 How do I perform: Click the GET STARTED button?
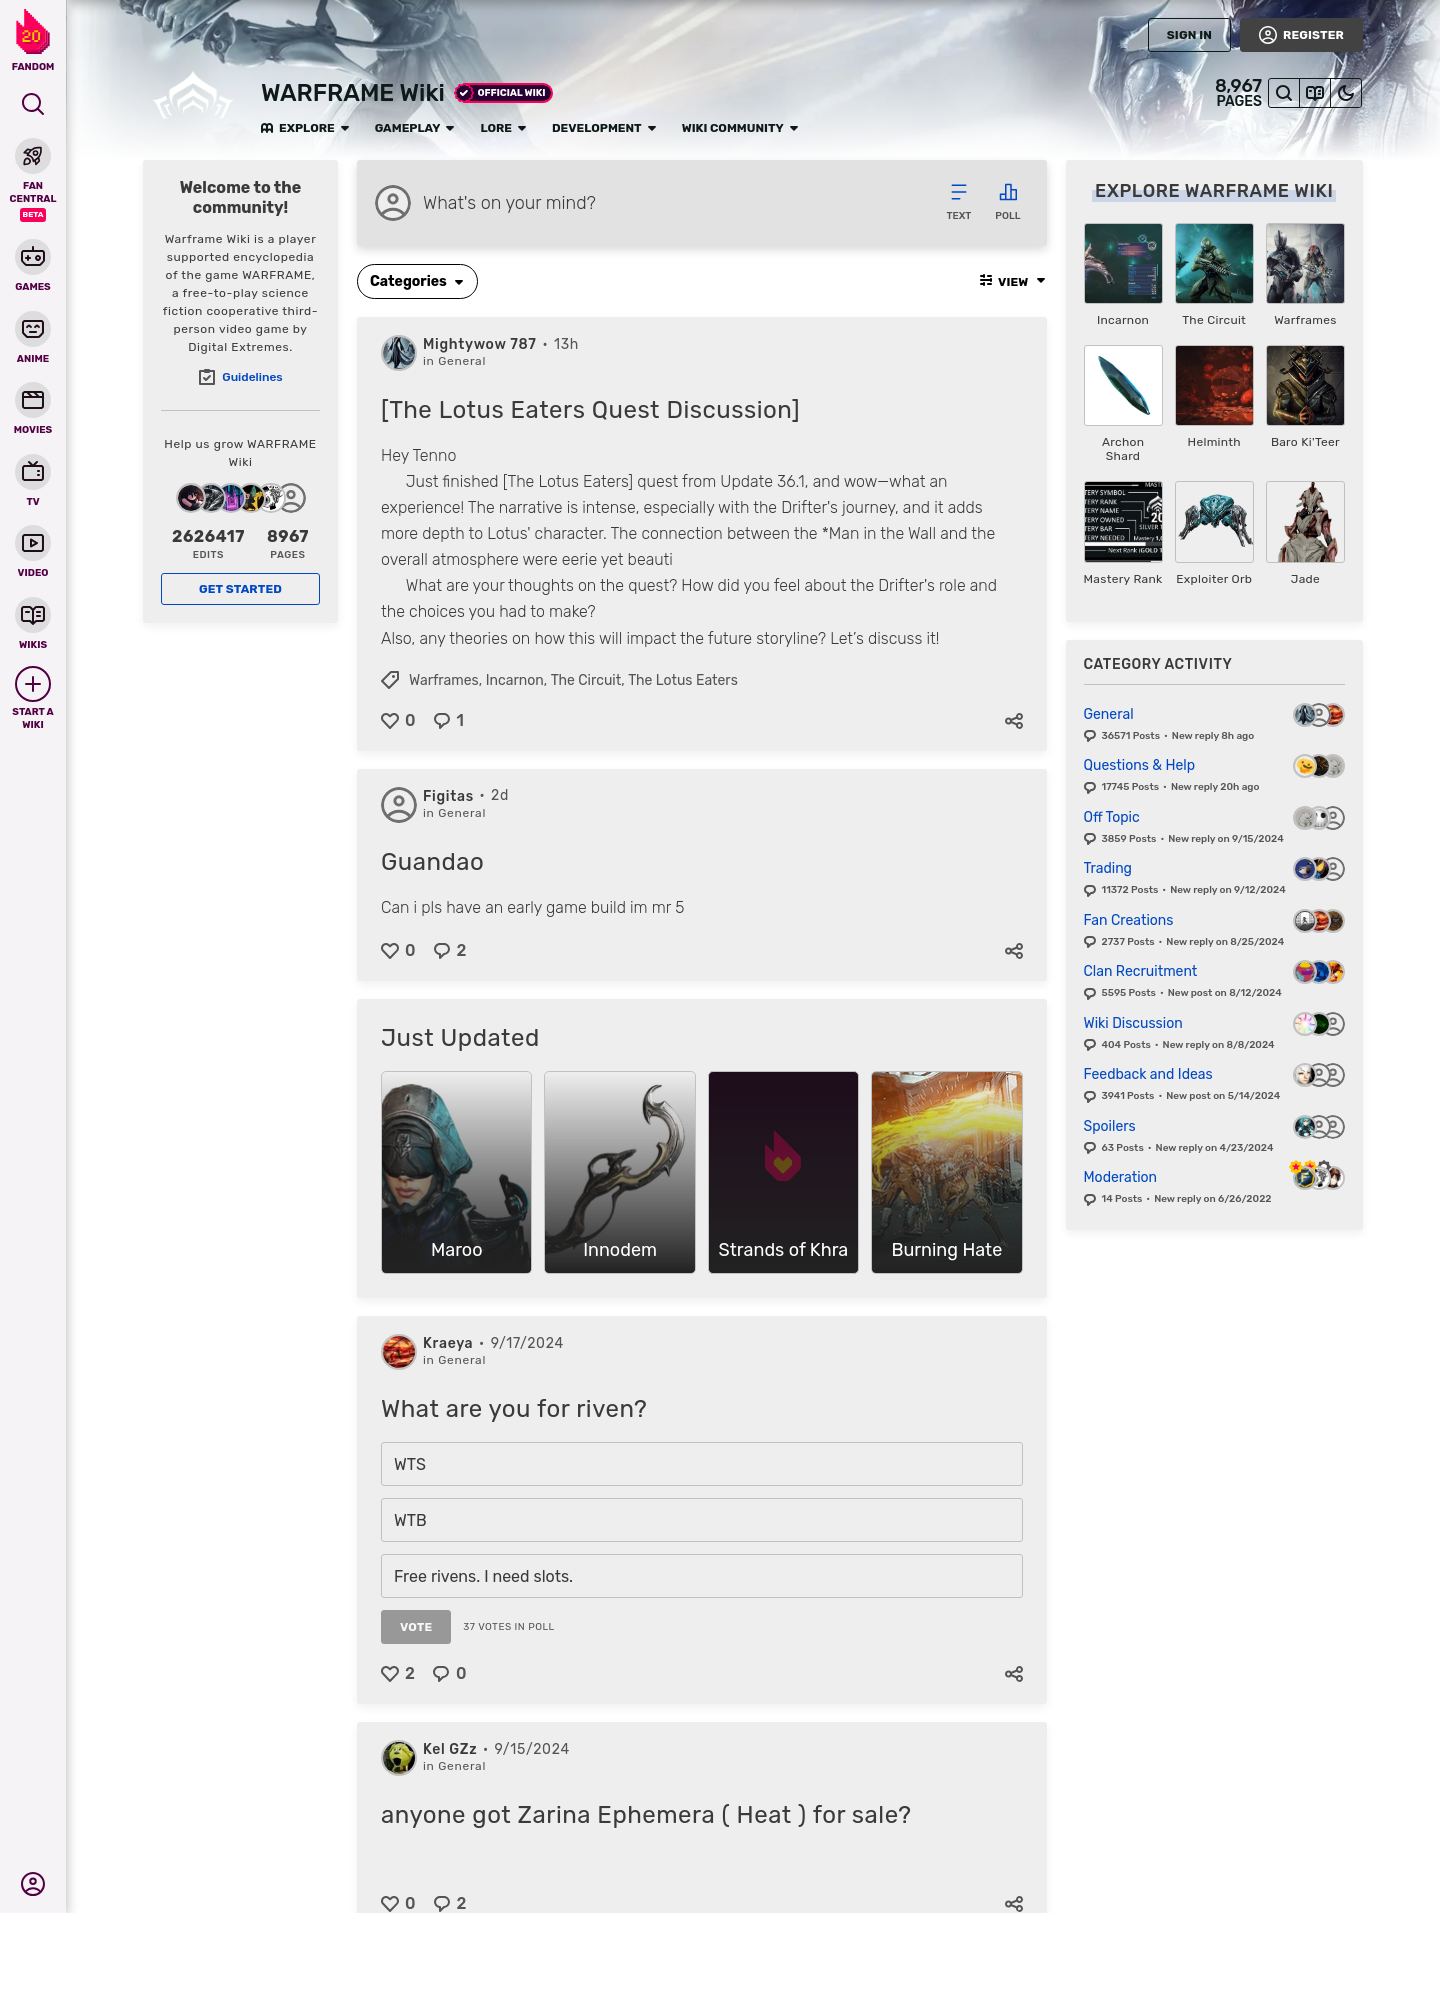tap(240, 589)
